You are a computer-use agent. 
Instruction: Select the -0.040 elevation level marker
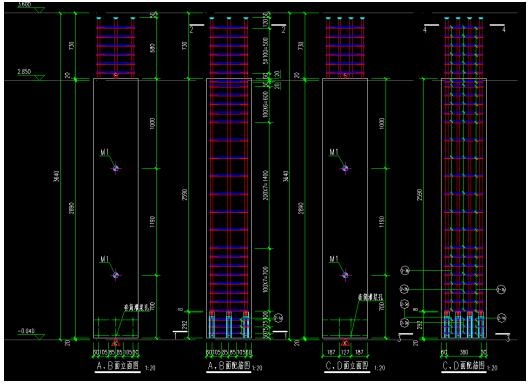30,333
